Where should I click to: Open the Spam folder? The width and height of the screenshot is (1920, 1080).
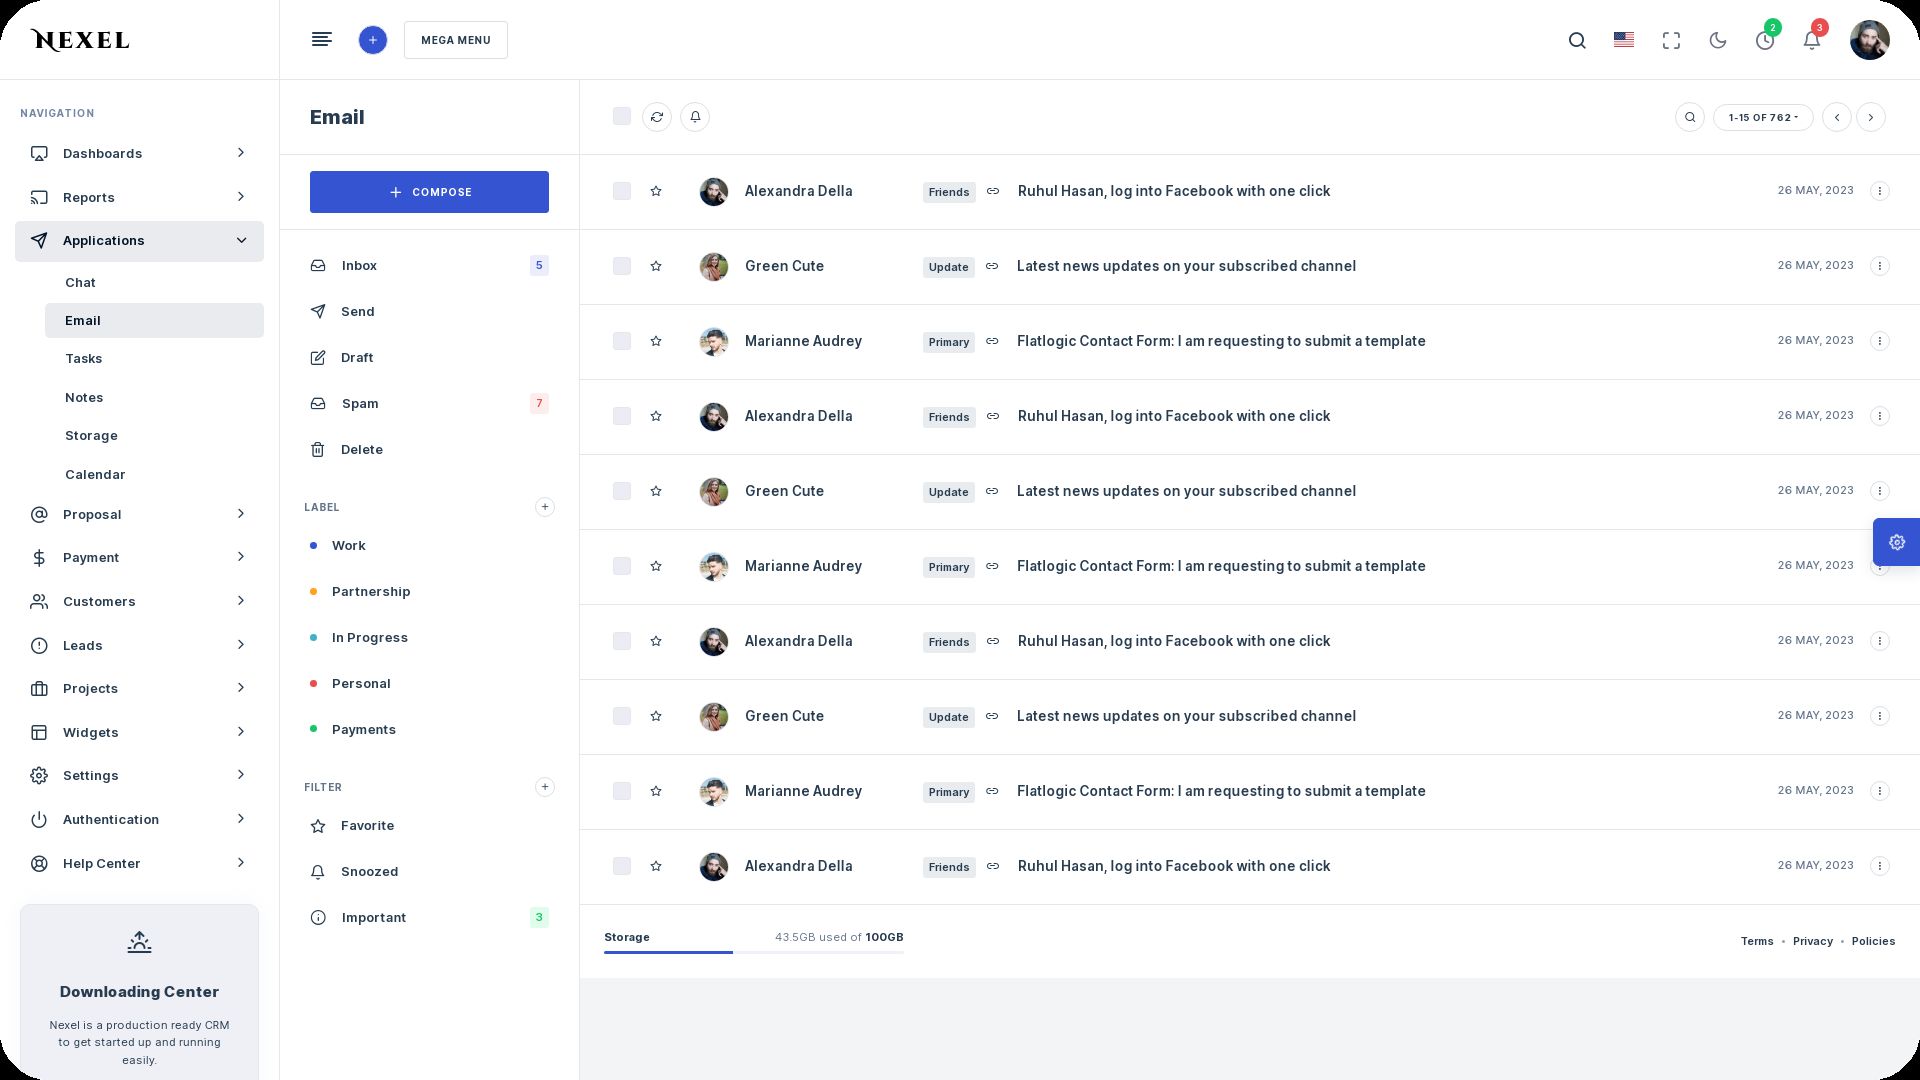click(360, 404)
